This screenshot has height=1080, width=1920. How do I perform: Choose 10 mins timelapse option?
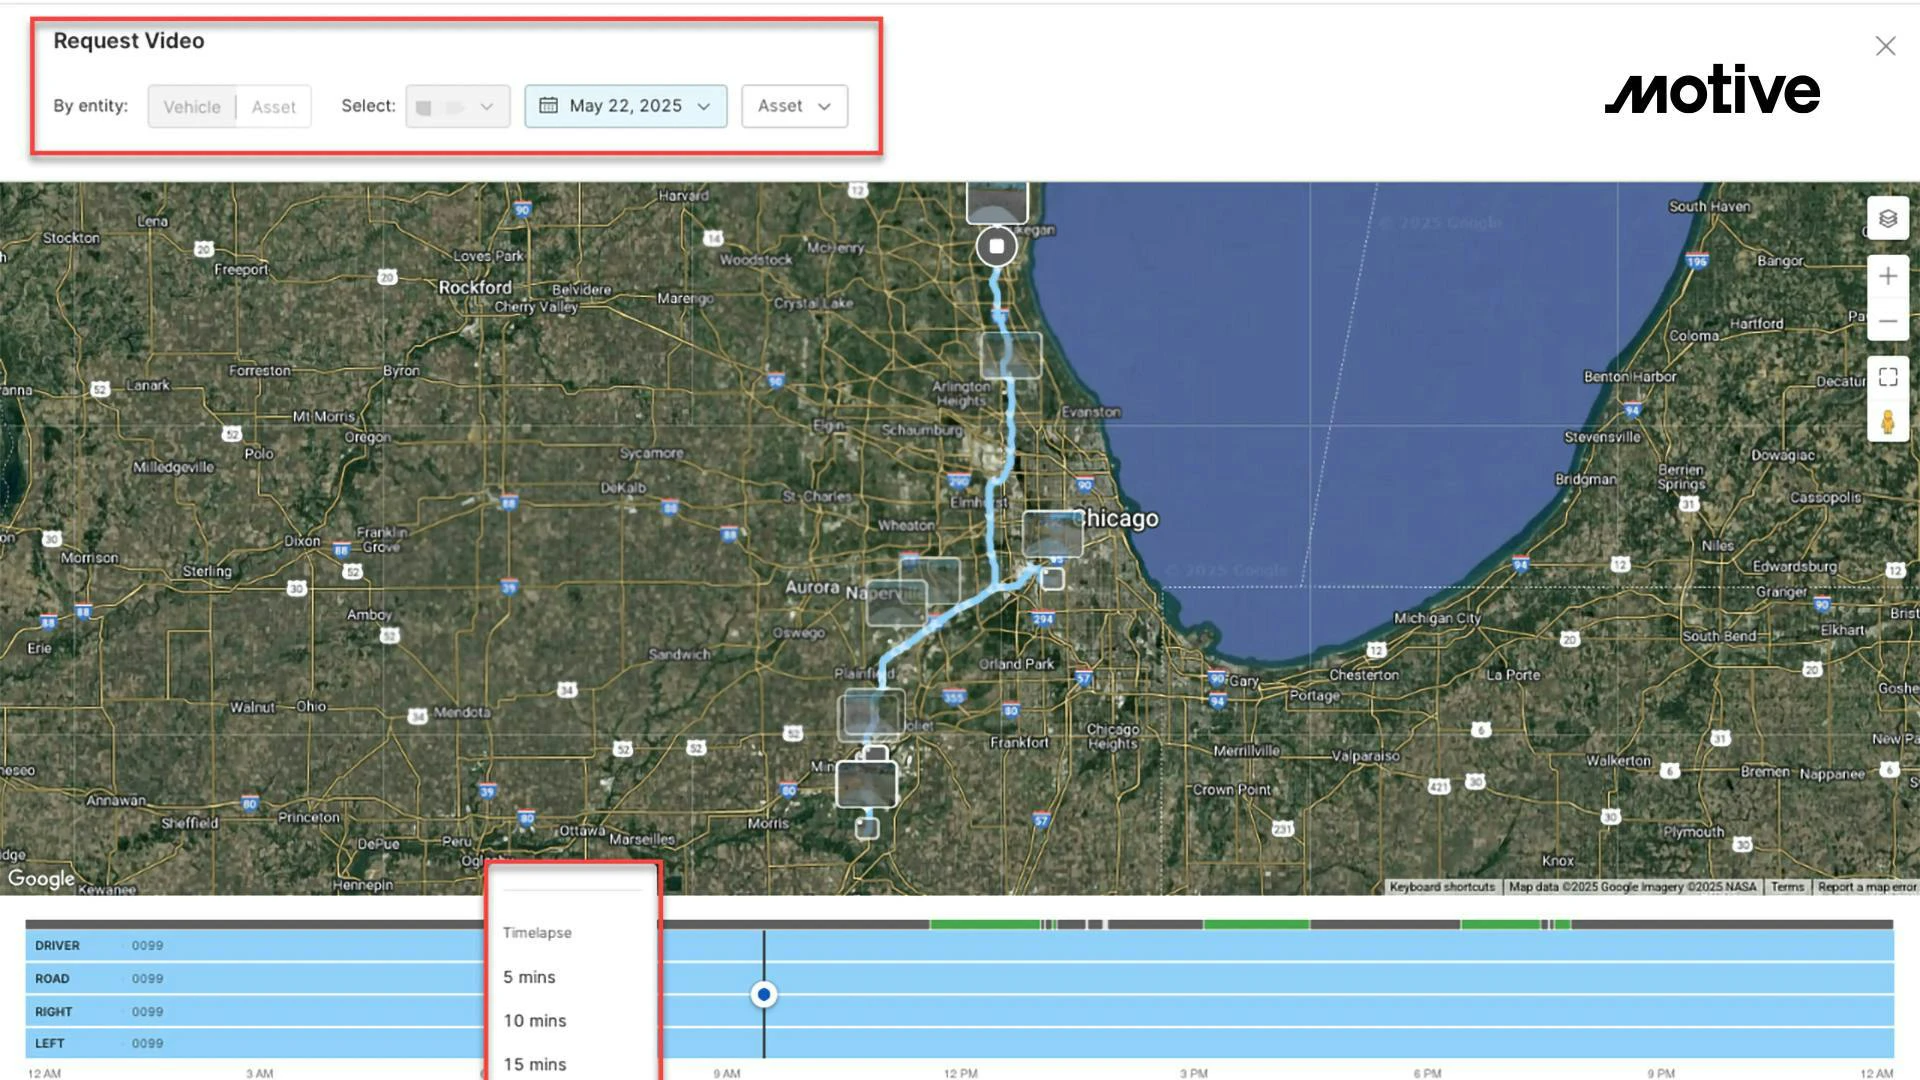coord(534,1021)
